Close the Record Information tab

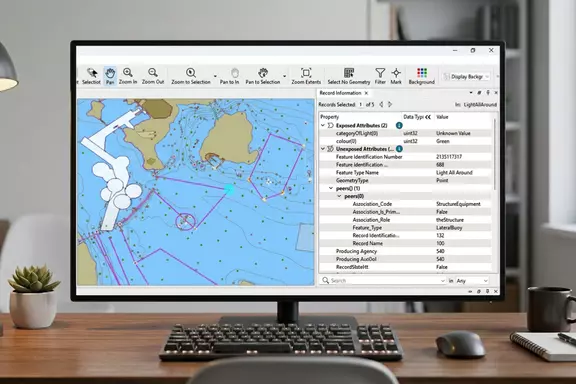coord(366,93)
